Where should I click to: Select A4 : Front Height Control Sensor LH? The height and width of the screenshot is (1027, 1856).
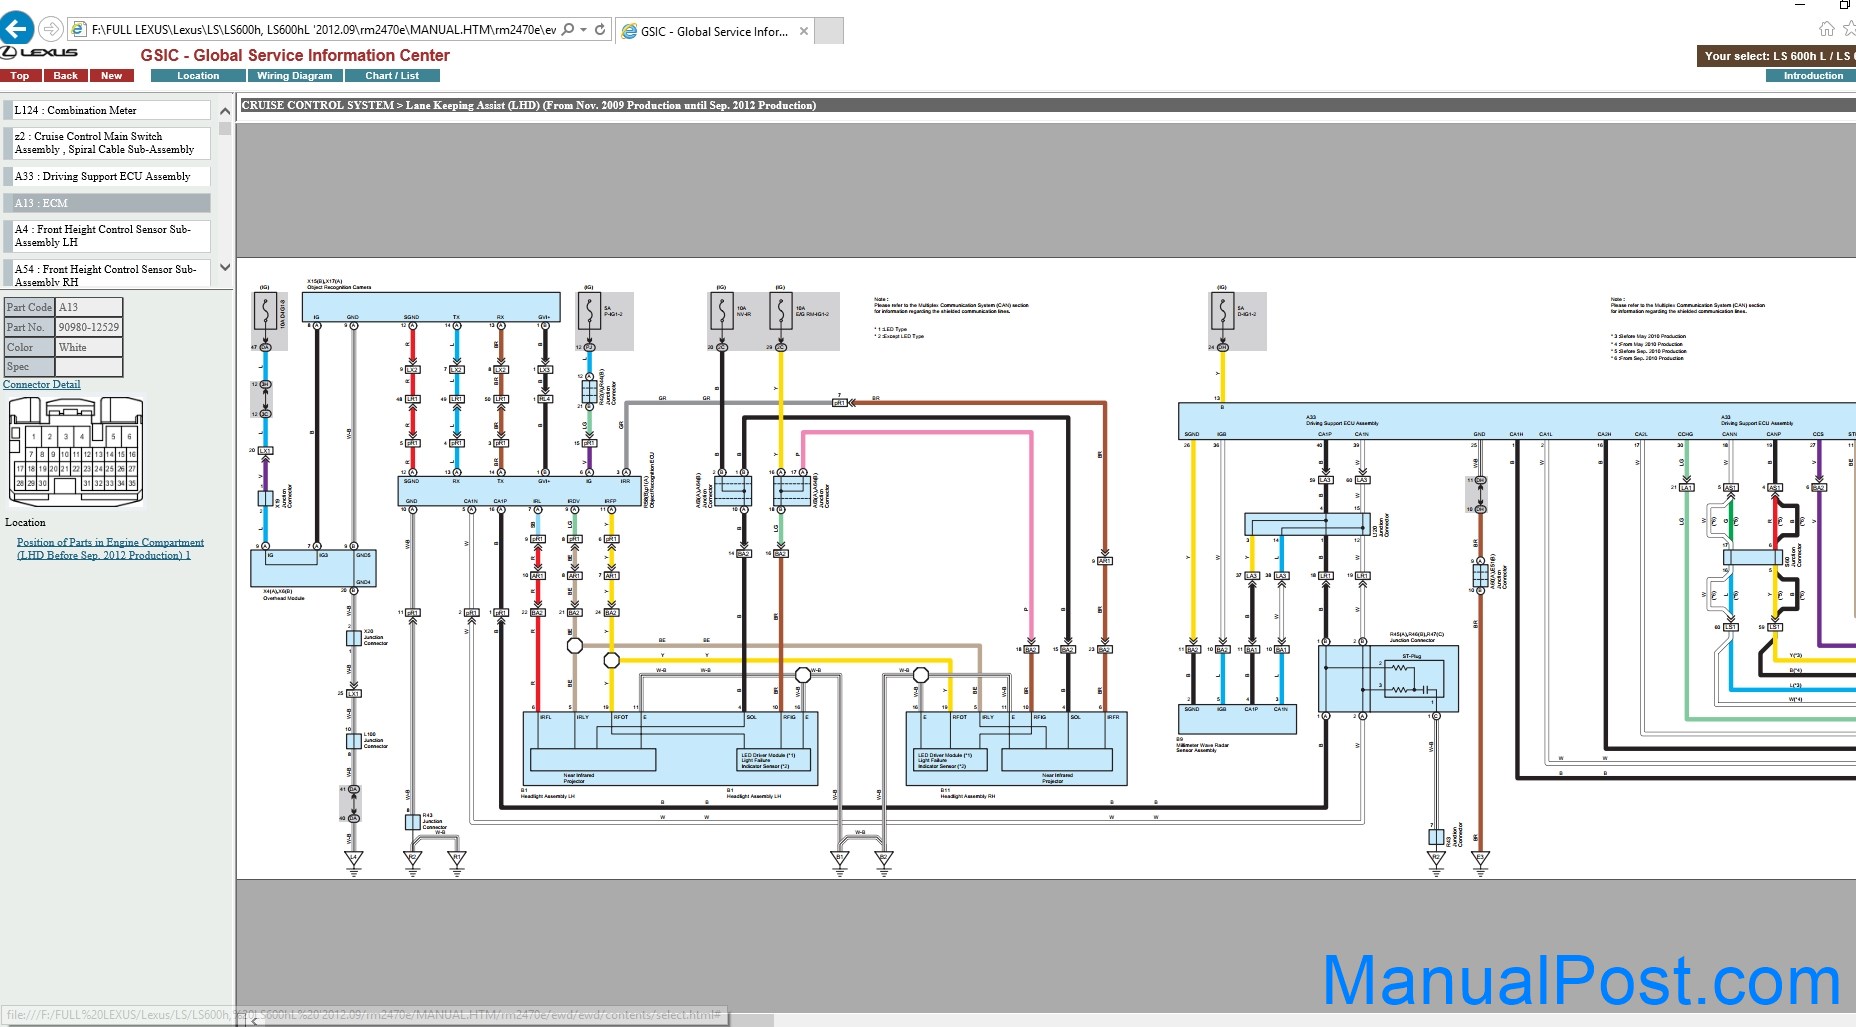point(106,236)
